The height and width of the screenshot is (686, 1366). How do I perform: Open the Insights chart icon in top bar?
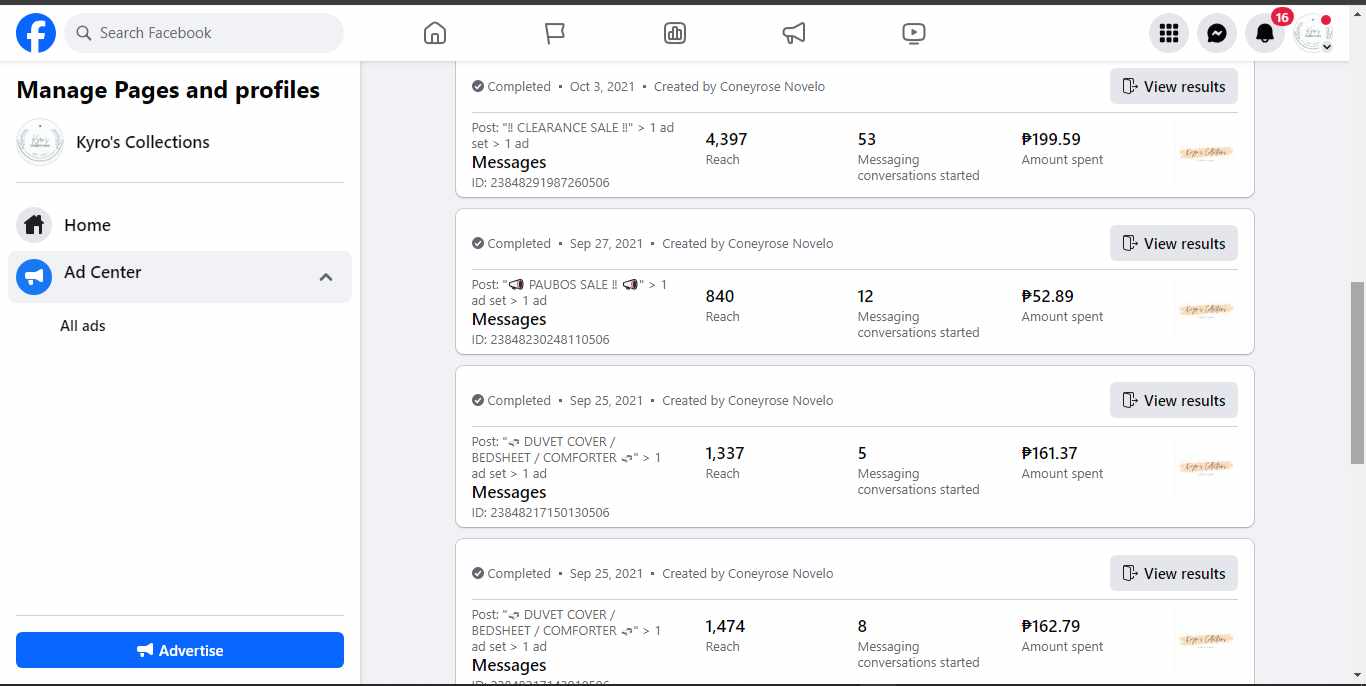[x=675, y=33]
